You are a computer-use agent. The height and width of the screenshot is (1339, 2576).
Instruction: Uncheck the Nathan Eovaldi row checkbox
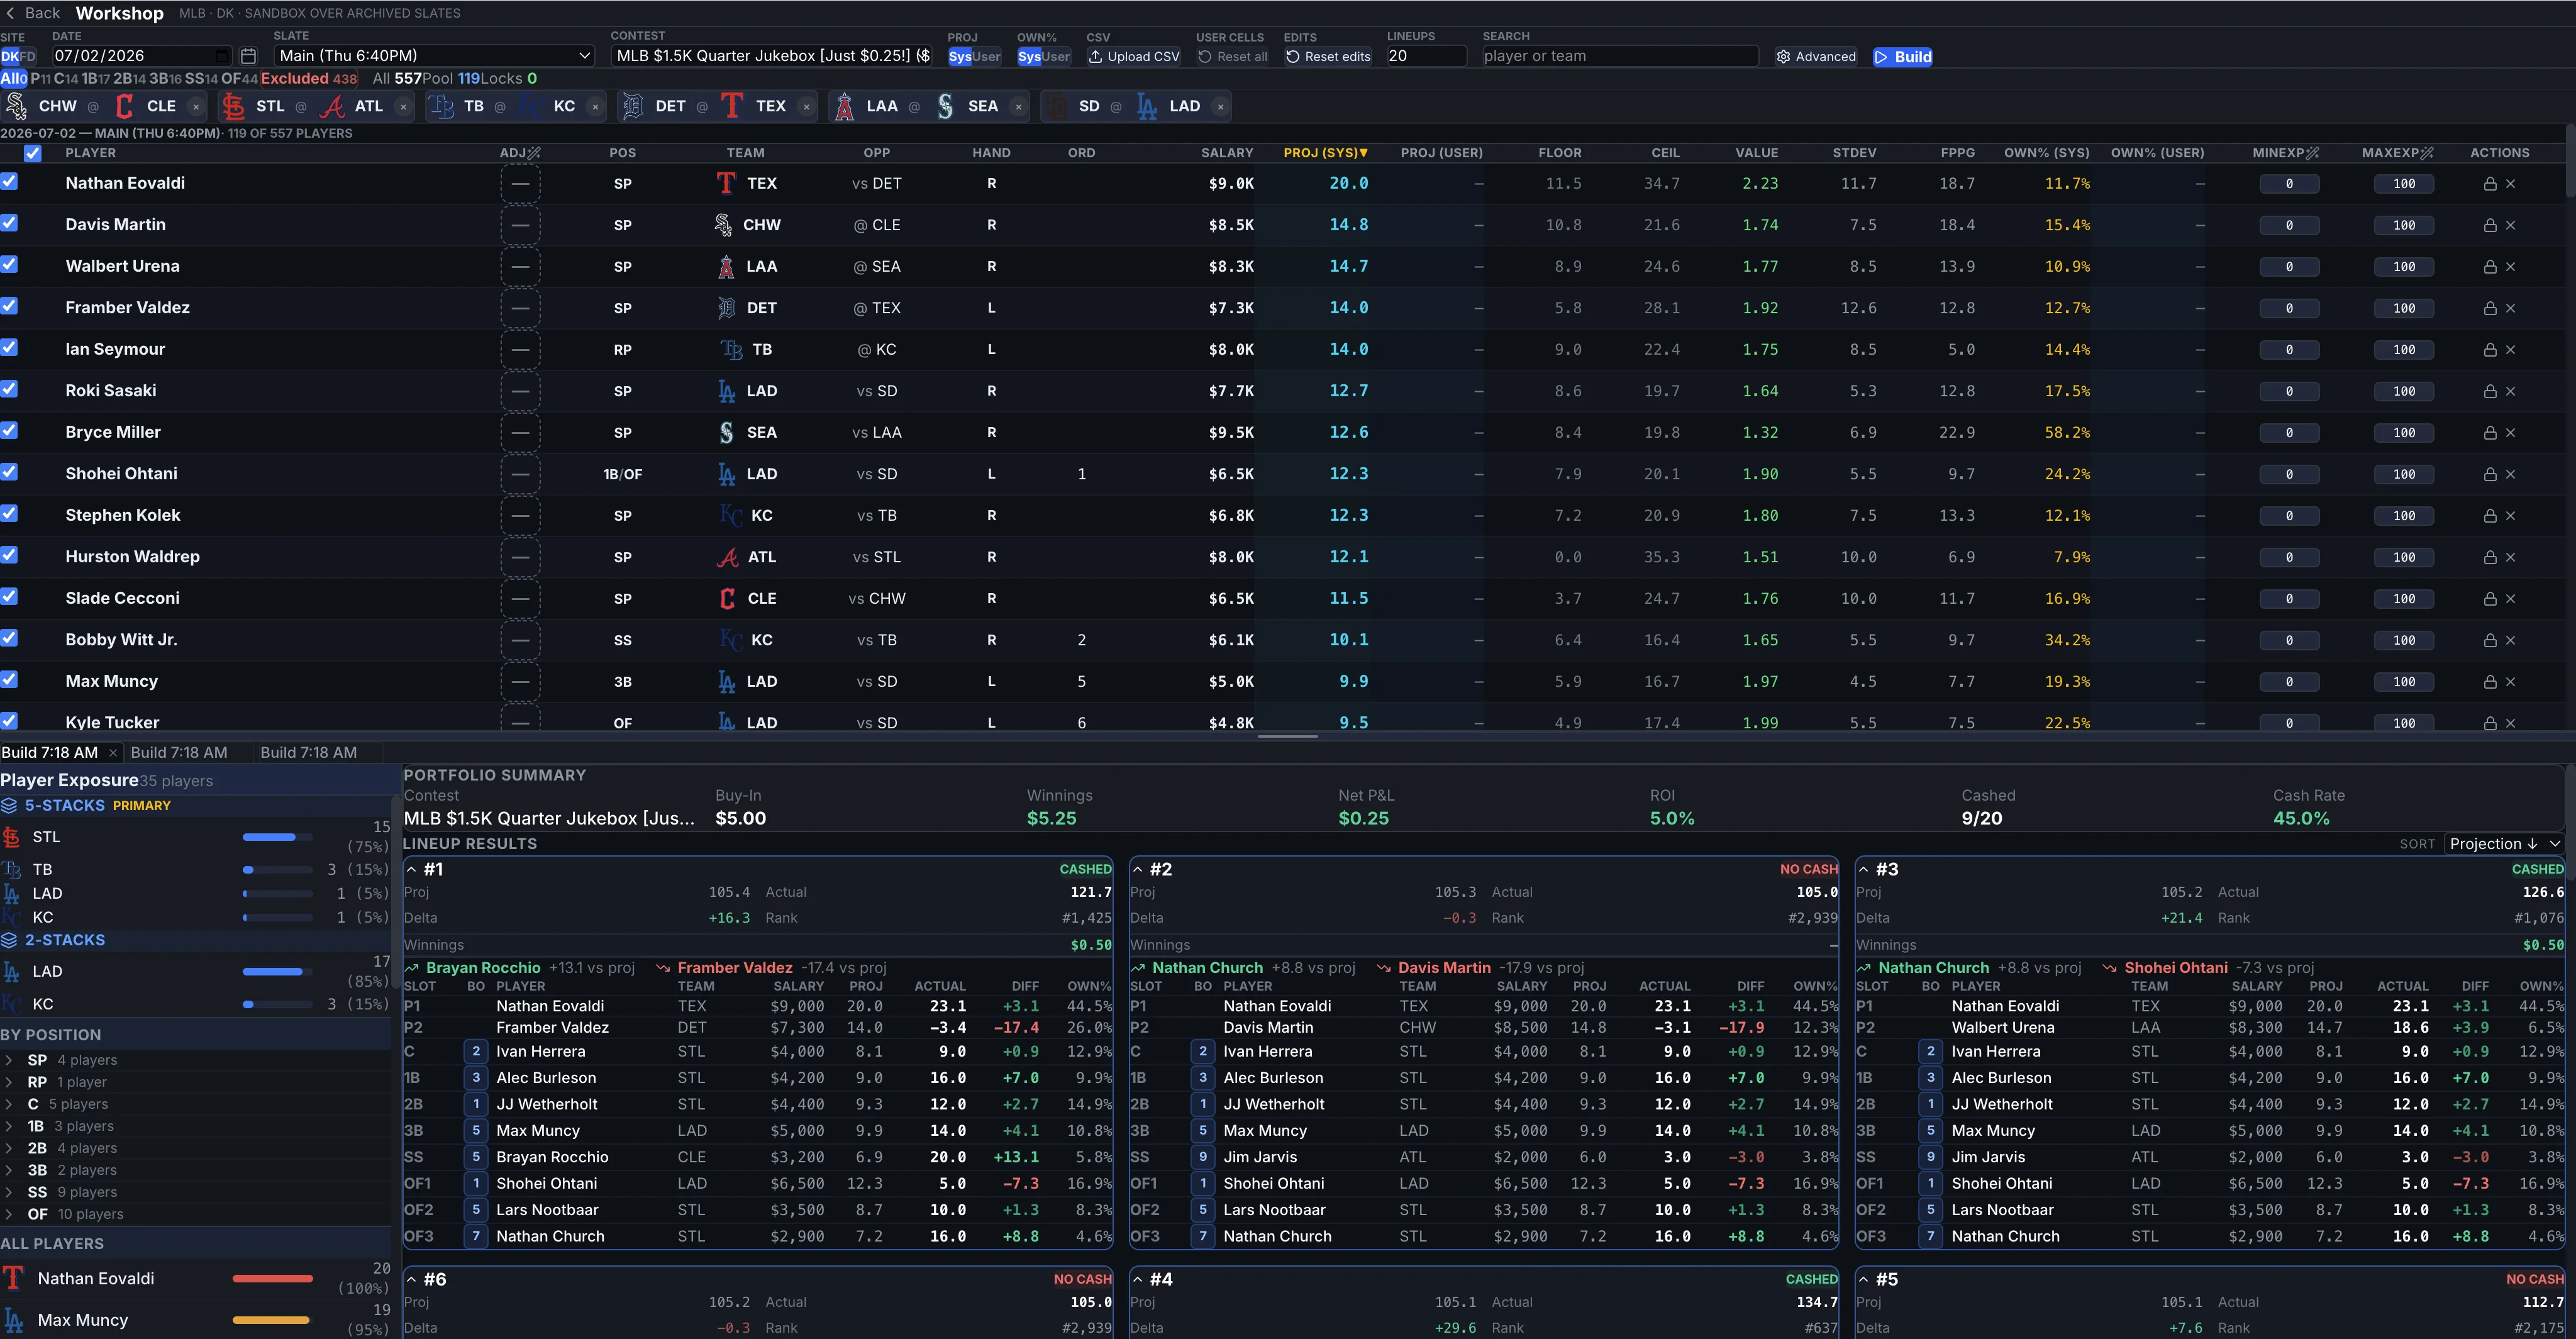coord(9,182)
